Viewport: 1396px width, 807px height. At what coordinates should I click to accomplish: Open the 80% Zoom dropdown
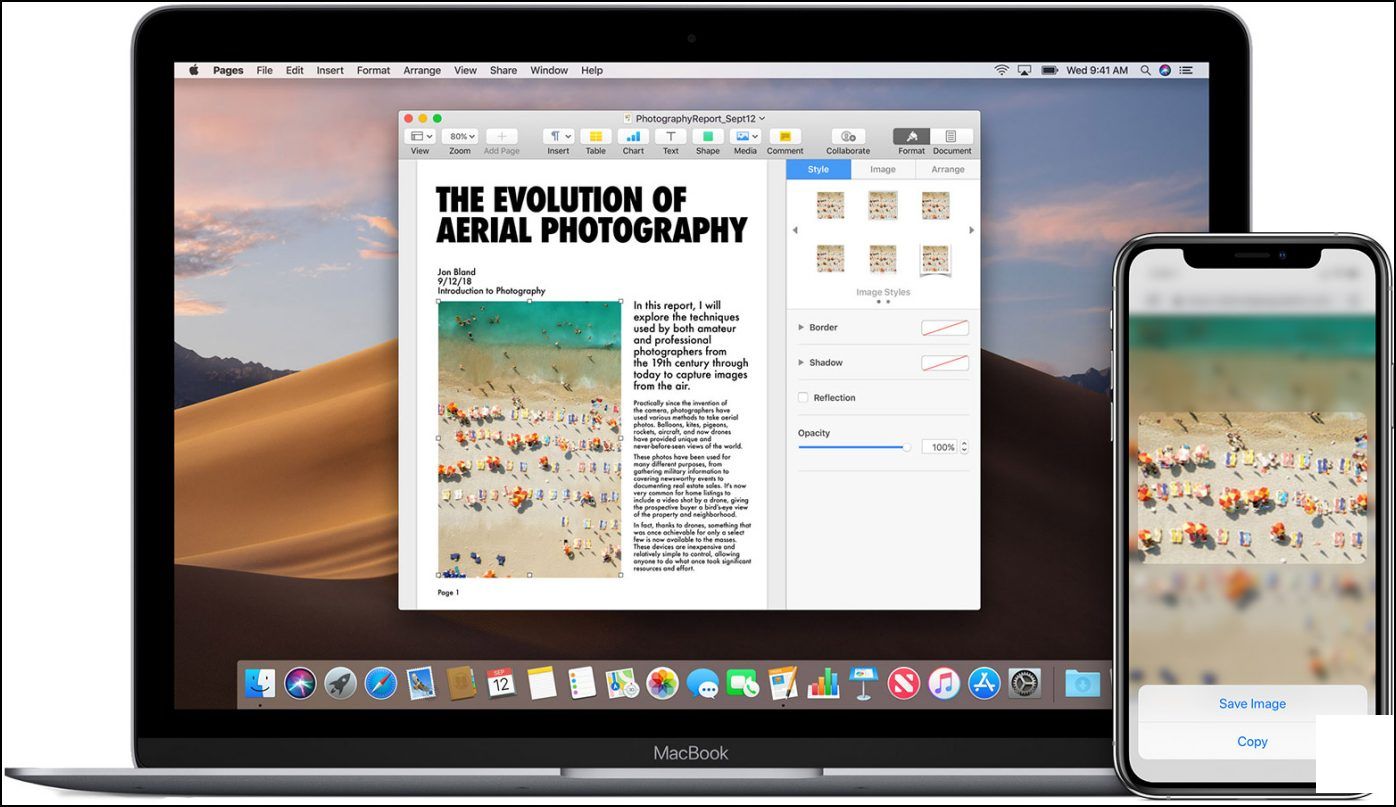point(460,136)
